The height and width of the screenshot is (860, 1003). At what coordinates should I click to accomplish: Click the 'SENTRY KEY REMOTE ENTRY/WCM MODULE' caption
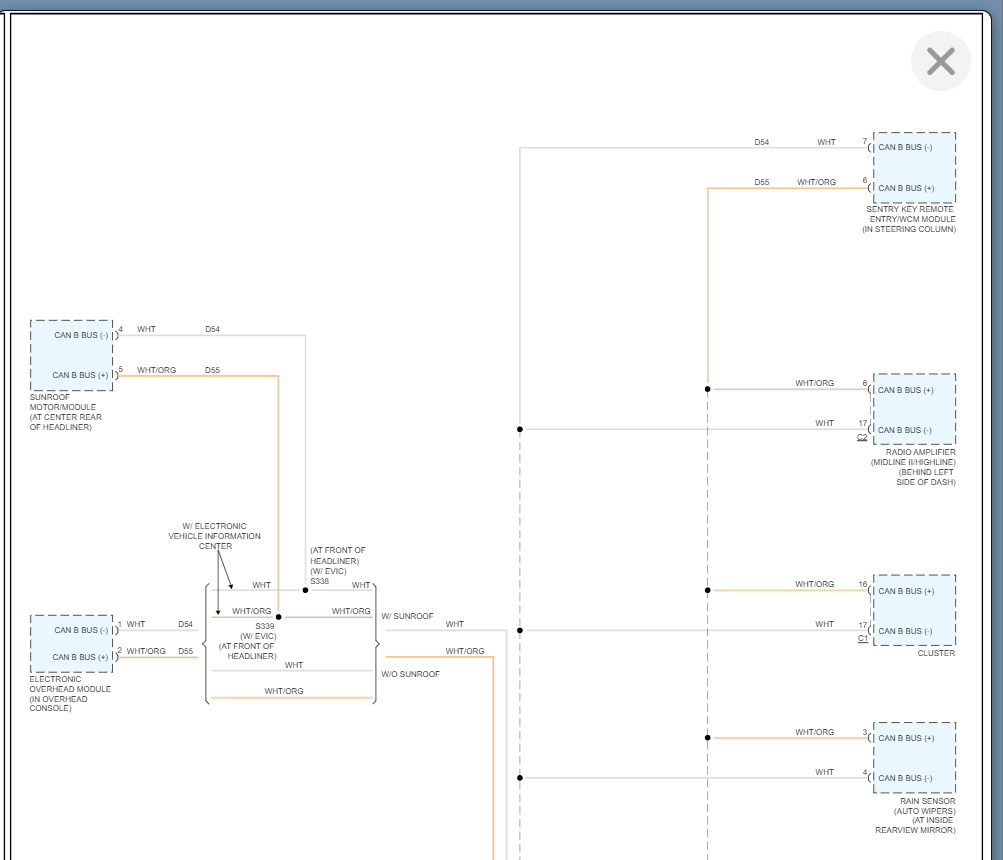(910, 219)
